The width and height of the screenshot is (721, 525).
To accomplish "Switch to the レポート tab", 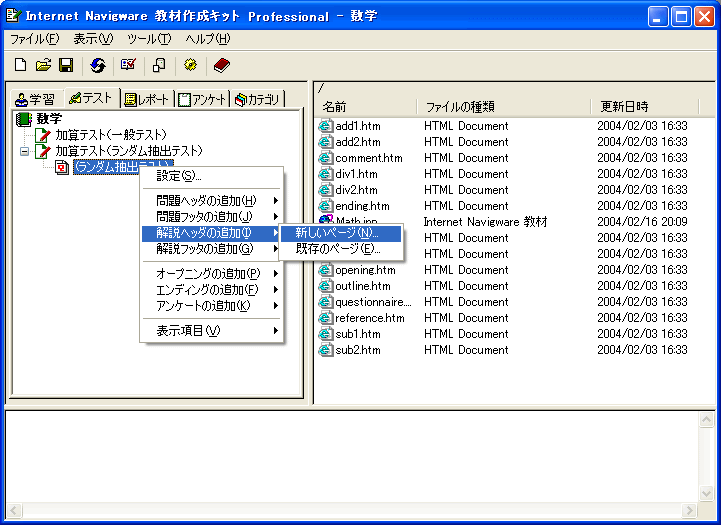I will tap(147, 99).
